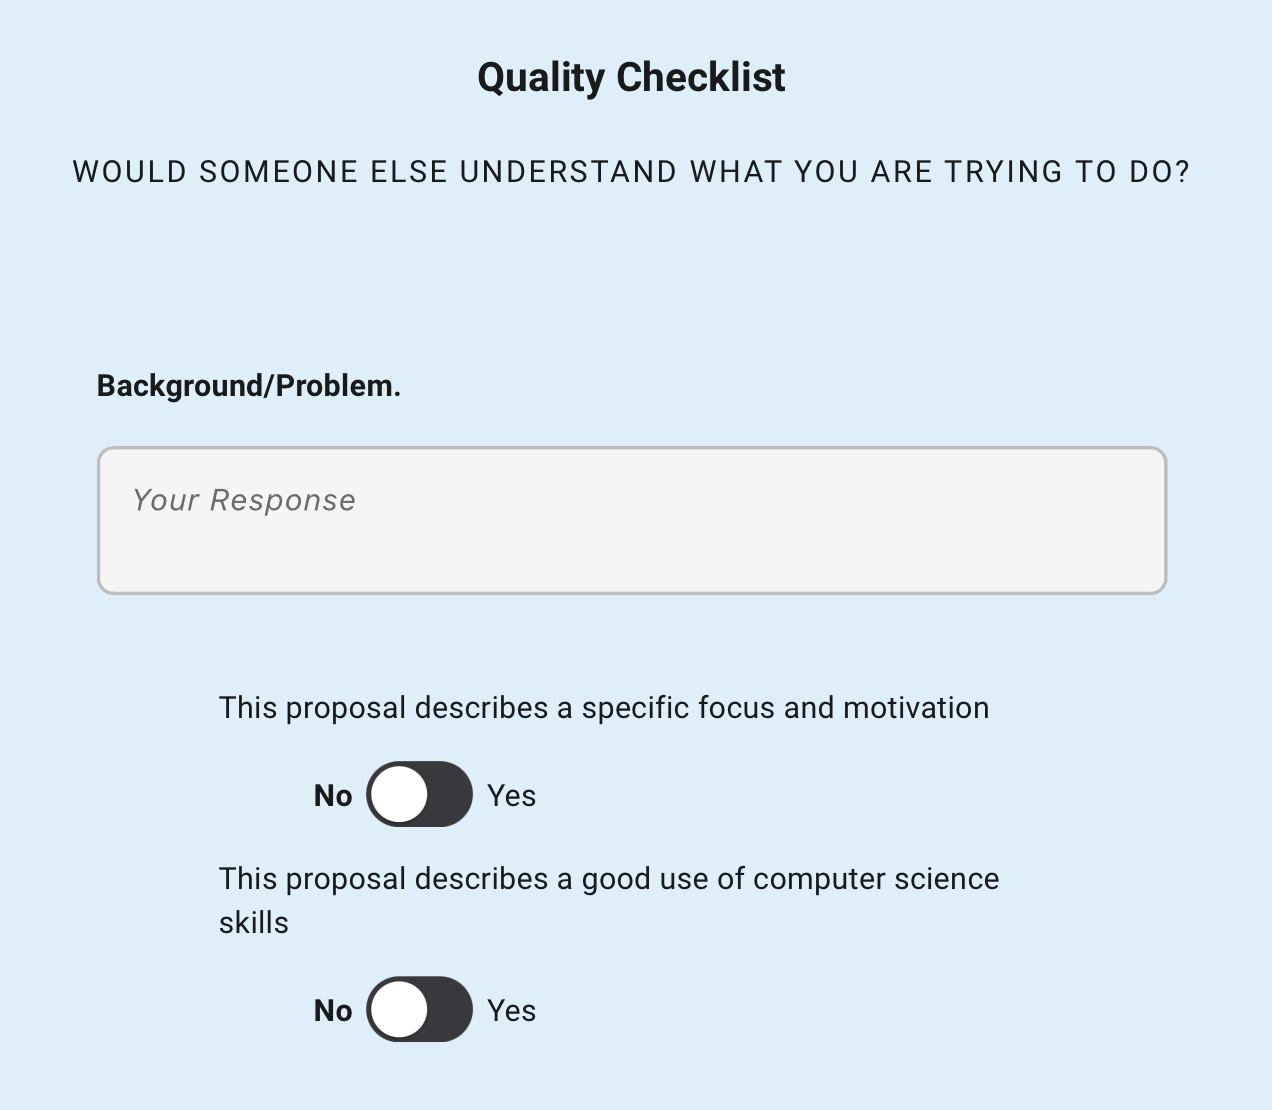The image size is (1272, 1110).
Task: Click the "specific focus and motivation" statement text
Action: coord(604,708)
